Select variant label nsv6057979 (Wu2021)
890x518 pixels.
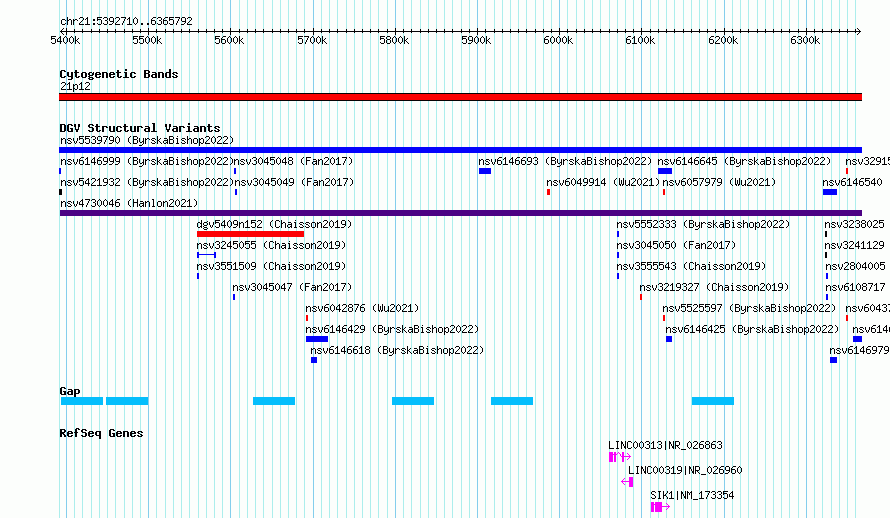(719, 182)
